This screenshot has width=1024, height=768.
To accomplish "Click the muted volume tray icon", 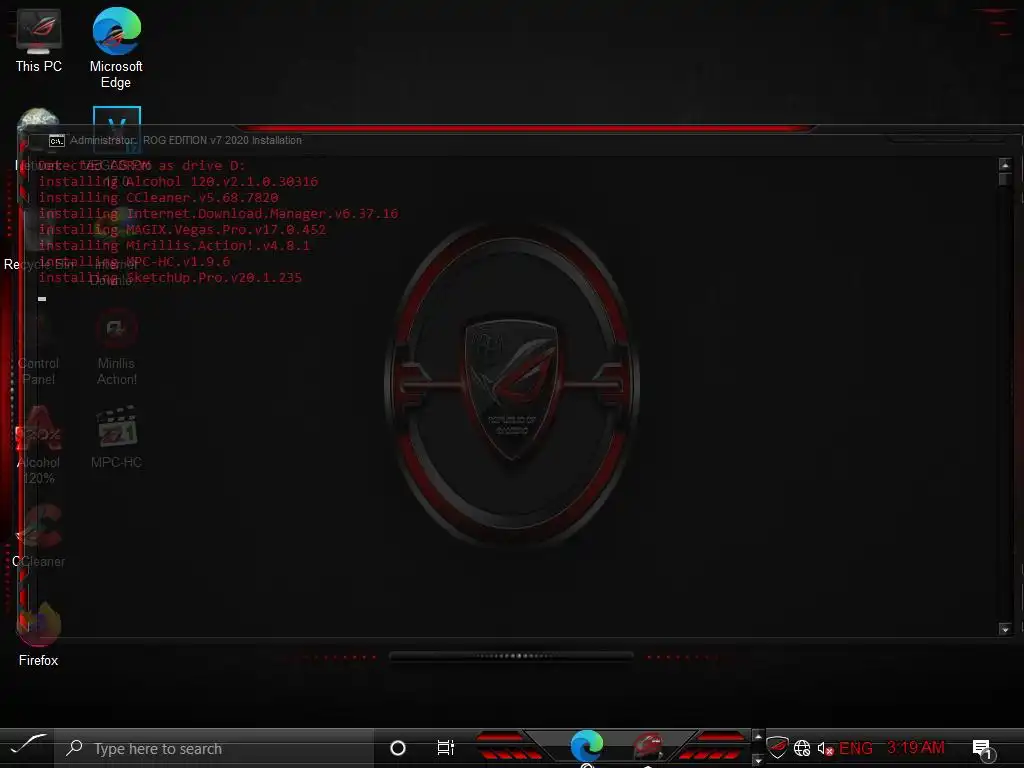I will click(825, 748).
